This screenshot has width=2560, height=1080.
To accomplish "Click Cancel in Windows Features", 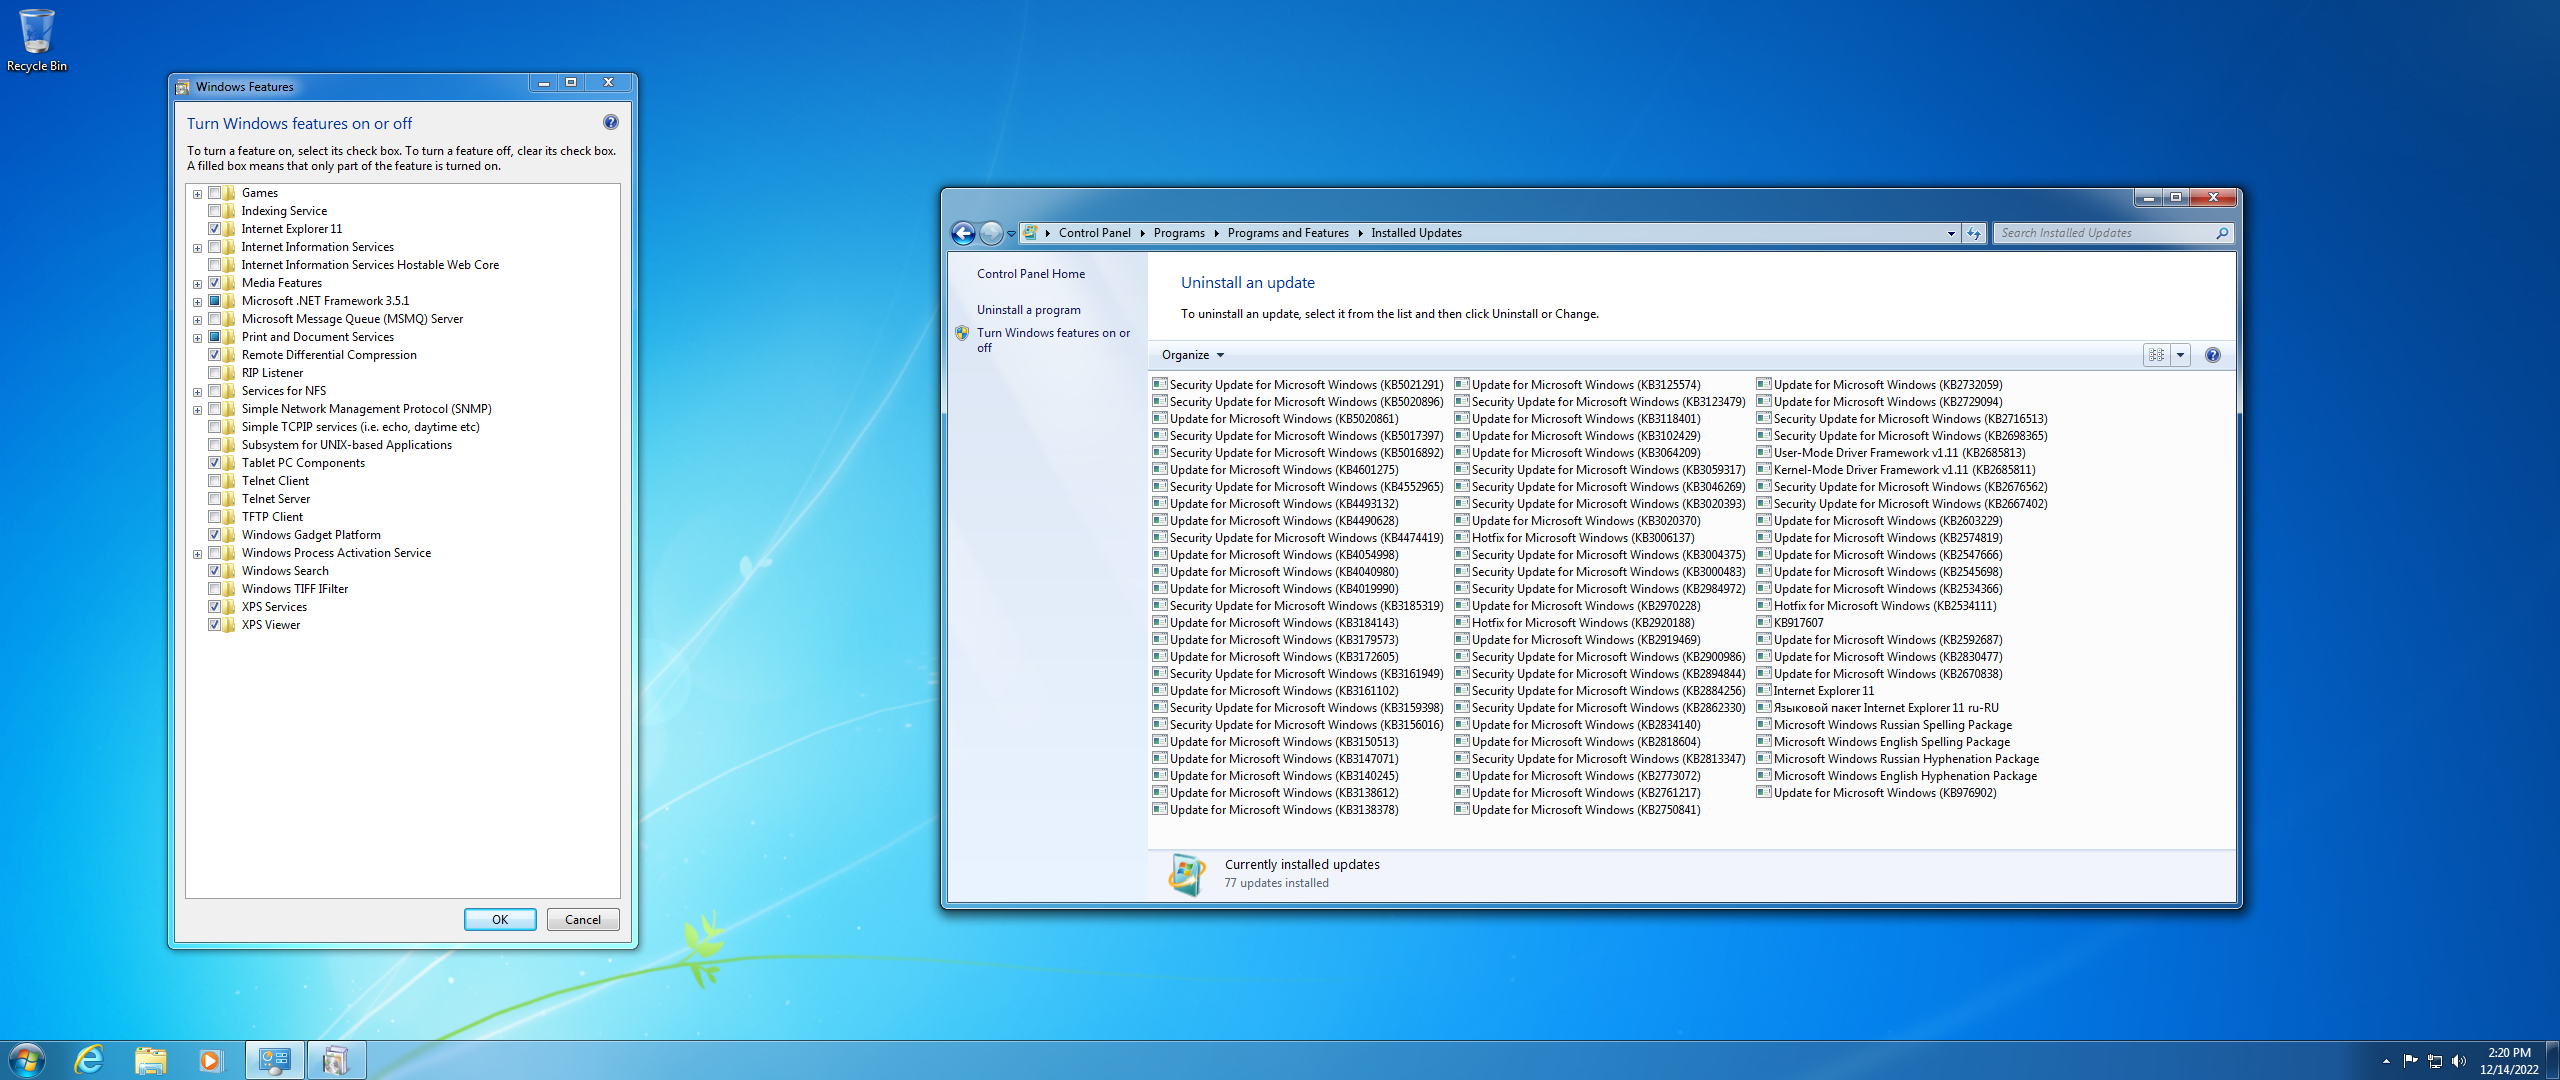I will (x=583, y=920).
